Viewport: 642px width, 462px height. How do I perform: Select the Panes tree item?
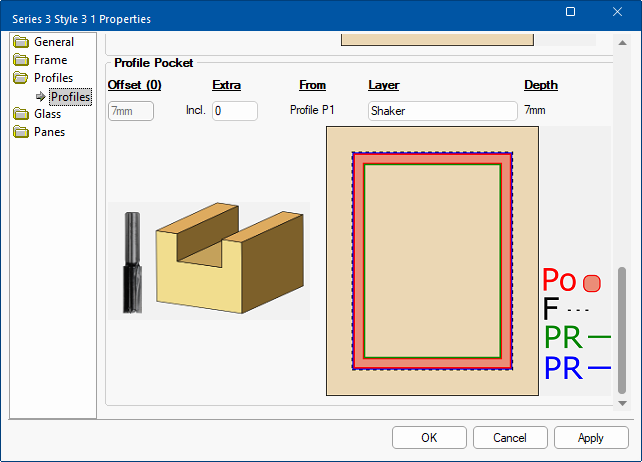49,132
